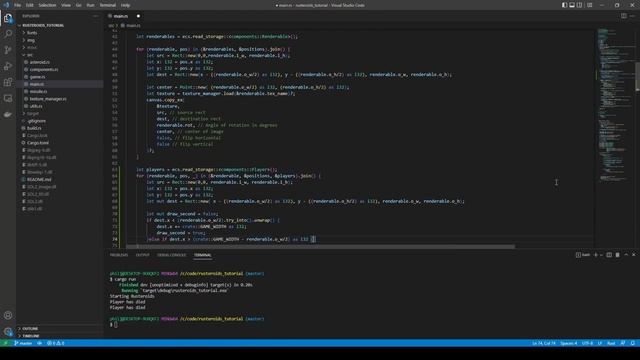Open utils.rs in the explorer

coord(36,106)
